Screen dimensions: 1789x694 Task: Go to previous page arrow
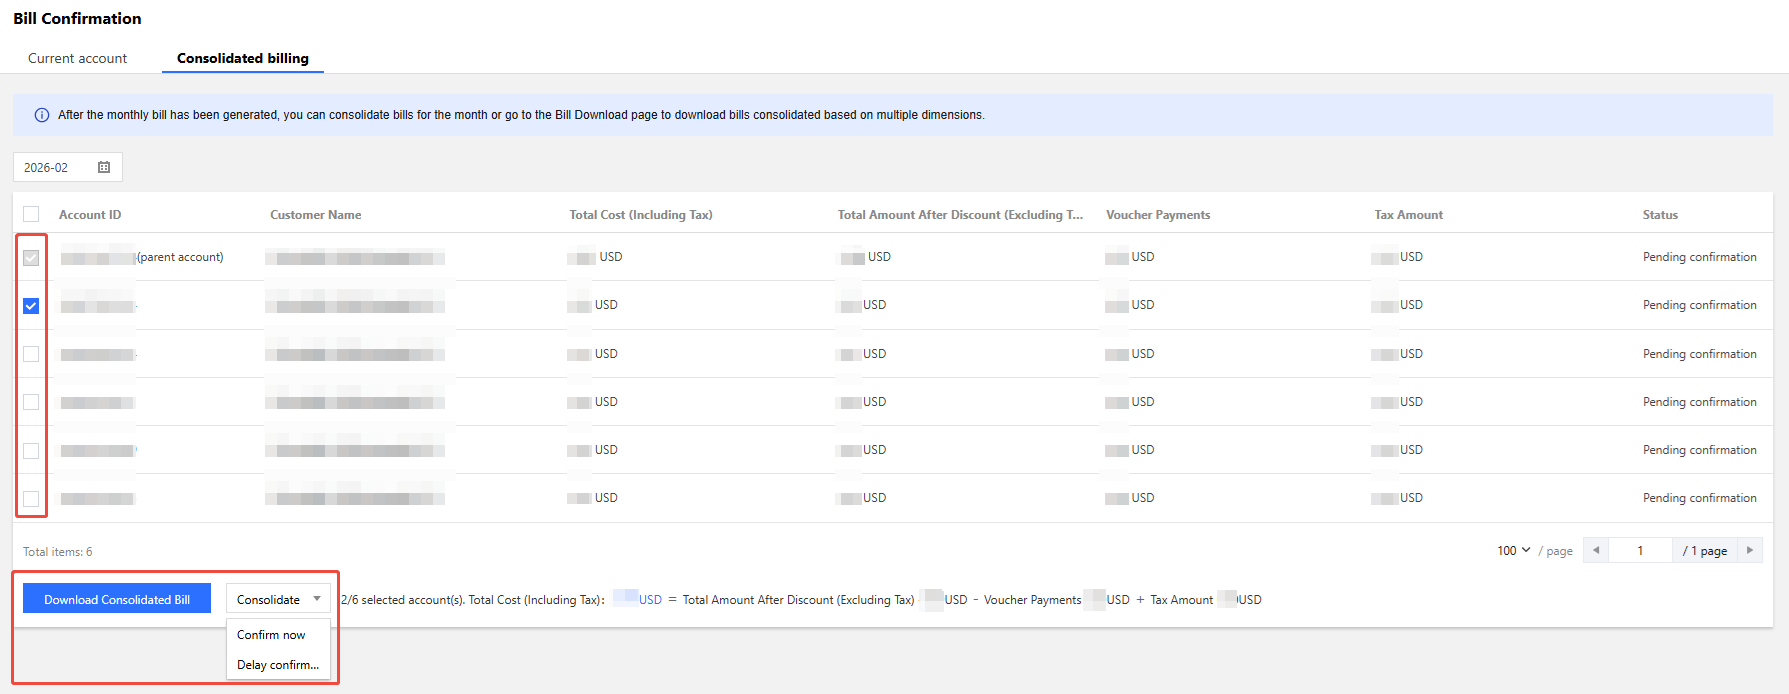pos(1596,551)
